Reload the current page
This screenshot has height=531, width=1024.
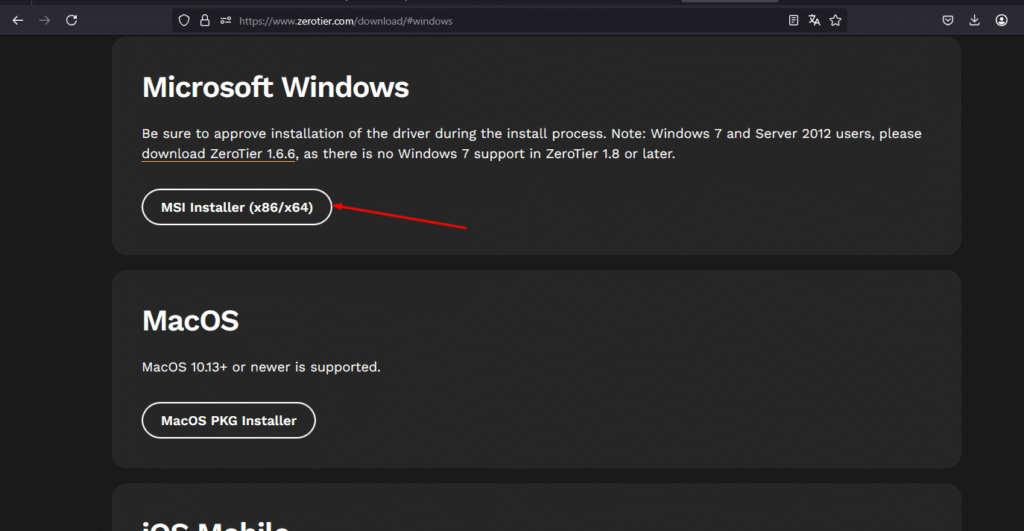tap(72, 20)
